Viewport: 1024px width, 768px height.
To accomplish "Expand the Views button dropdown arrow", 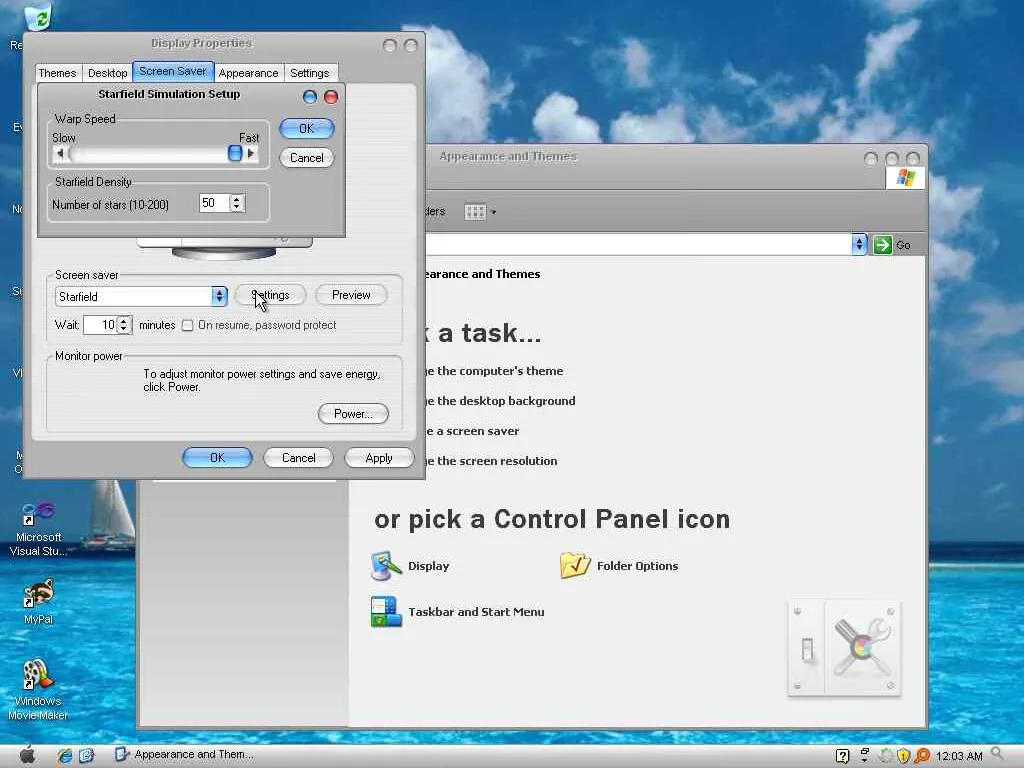I will point(494,212).
